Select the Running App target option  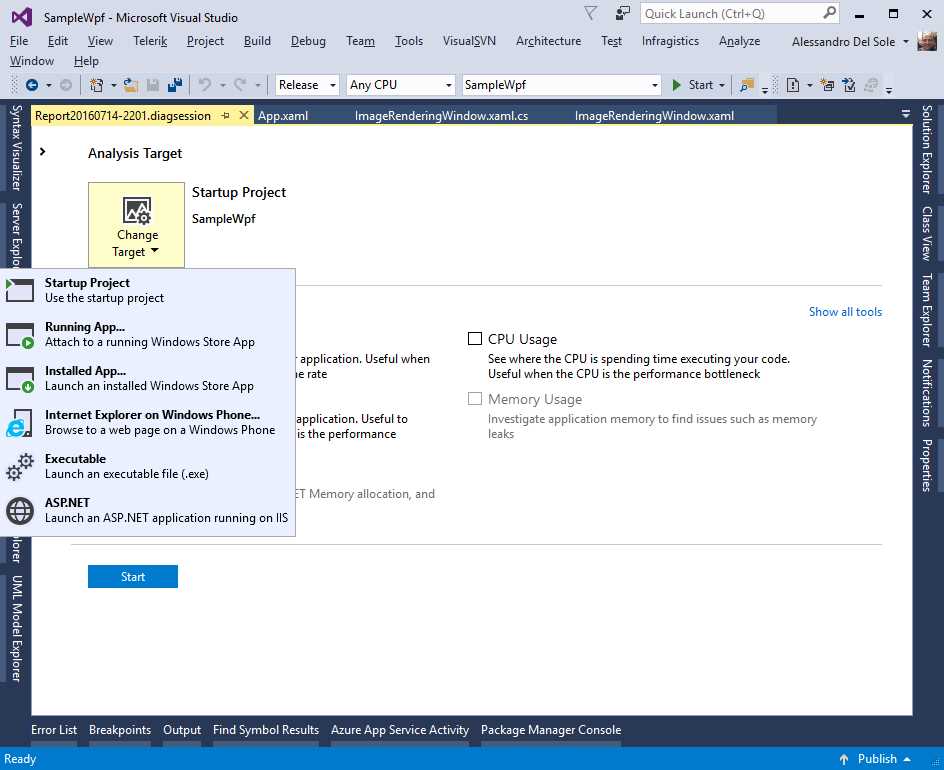pyautogui.click(x=148, y=335)
